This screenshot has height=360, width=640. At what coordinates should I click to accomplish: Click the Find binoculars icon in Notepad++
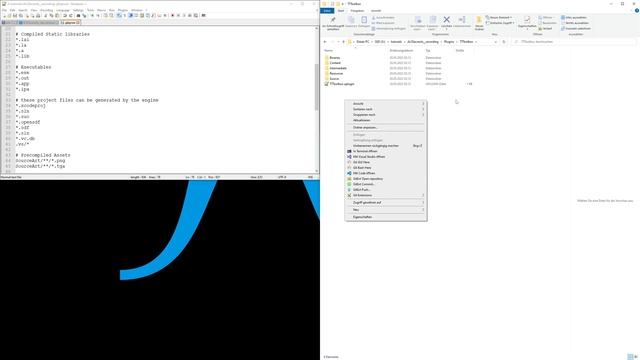(x=78, y=16)
